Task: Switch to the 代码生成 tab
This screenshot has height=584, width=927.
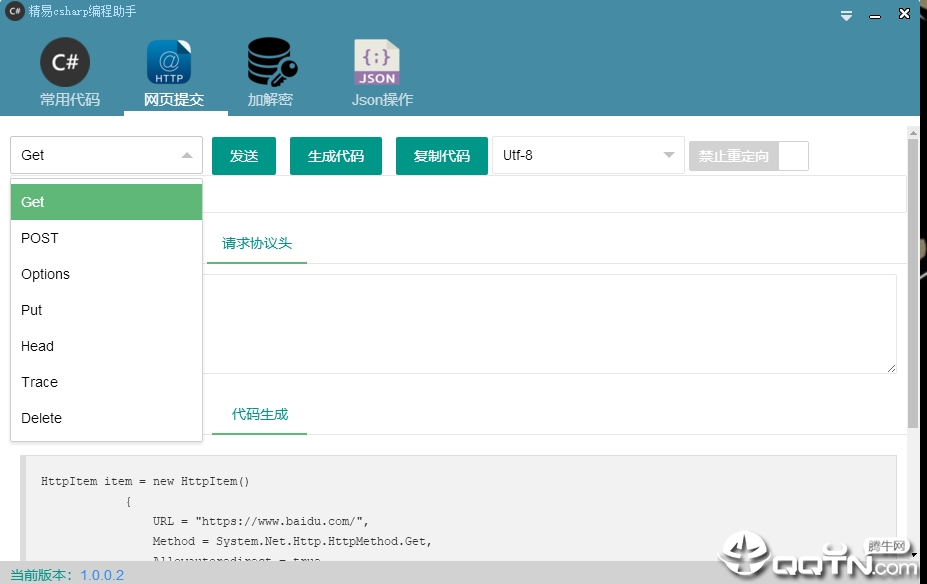Action: click(260, 415)
